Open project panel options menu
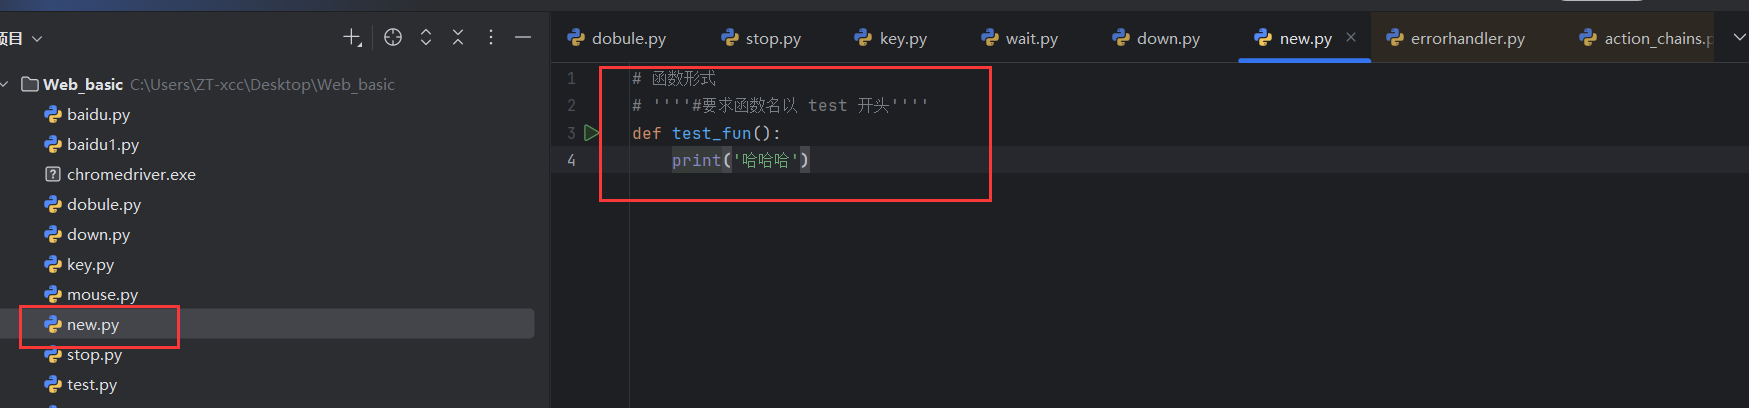 tap(491, 38)
